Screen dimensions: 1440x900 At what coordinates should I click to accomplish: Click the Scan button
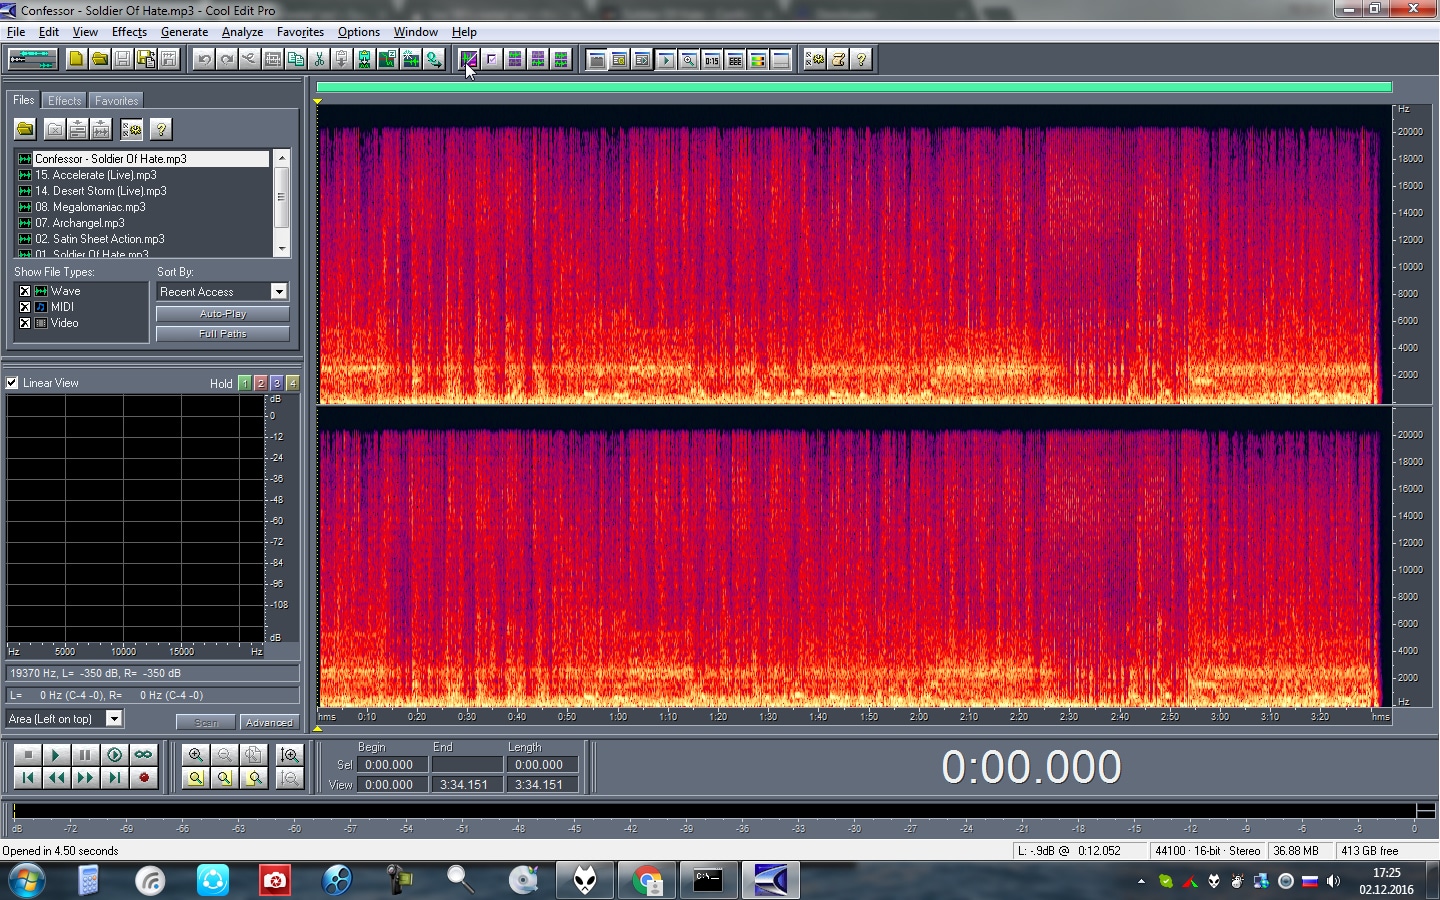[x=206, y=722]
